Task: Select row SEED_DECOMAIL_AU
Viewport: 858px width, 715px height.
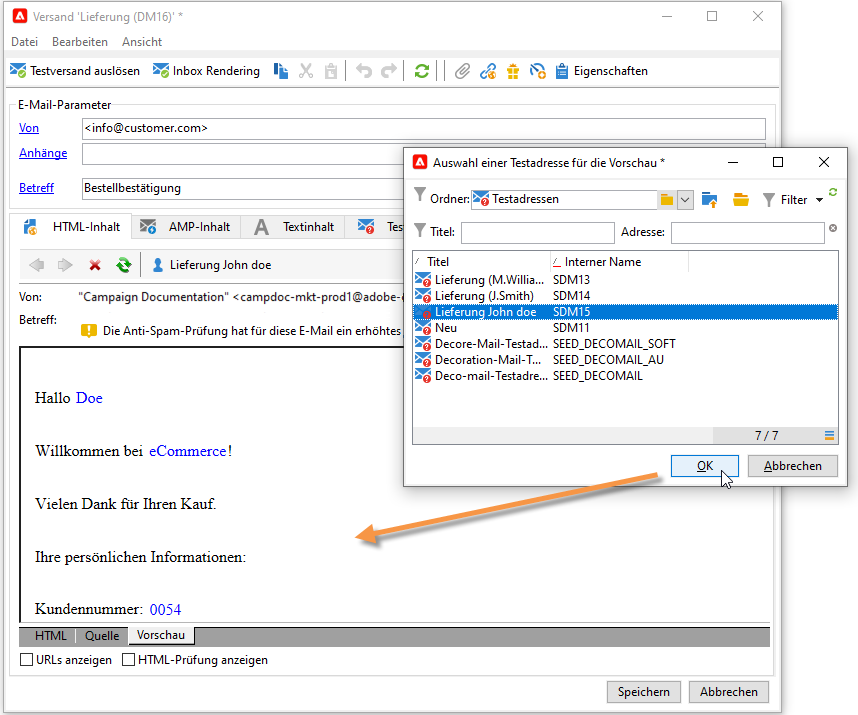Action: pos(625,359)
